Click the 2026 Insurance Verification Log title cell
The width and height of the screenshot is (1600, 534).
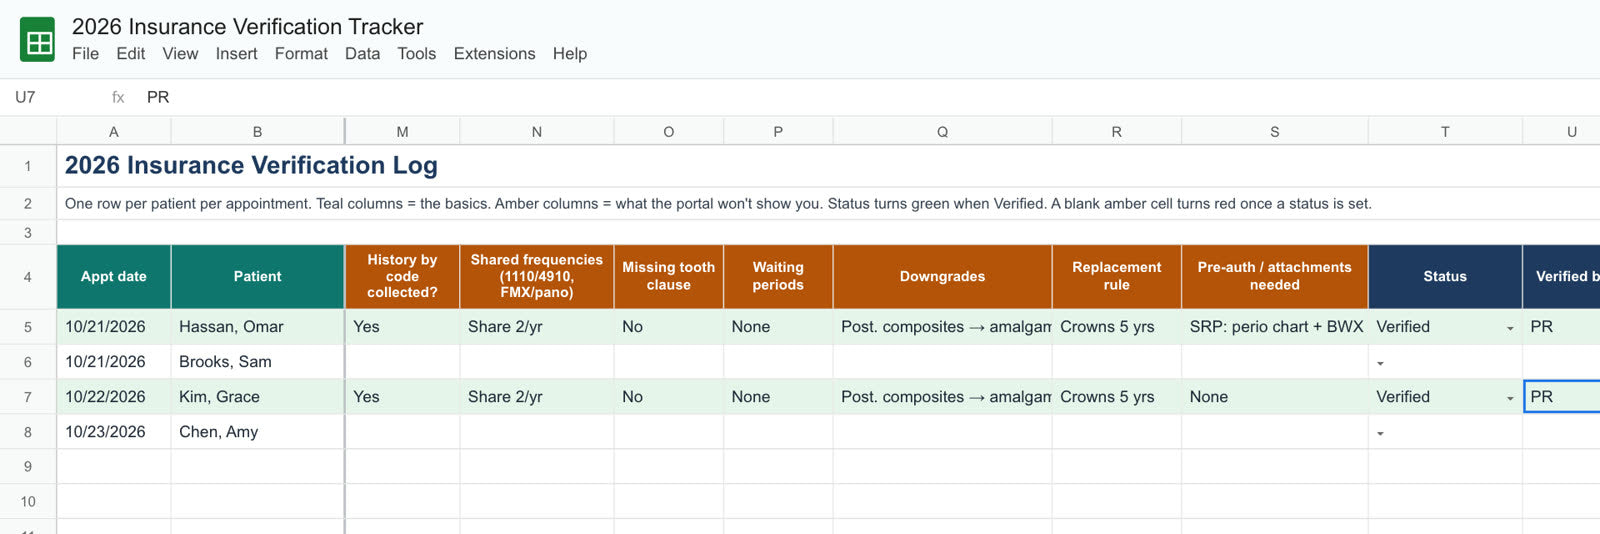pyautogui.click(x=251, y=166)
